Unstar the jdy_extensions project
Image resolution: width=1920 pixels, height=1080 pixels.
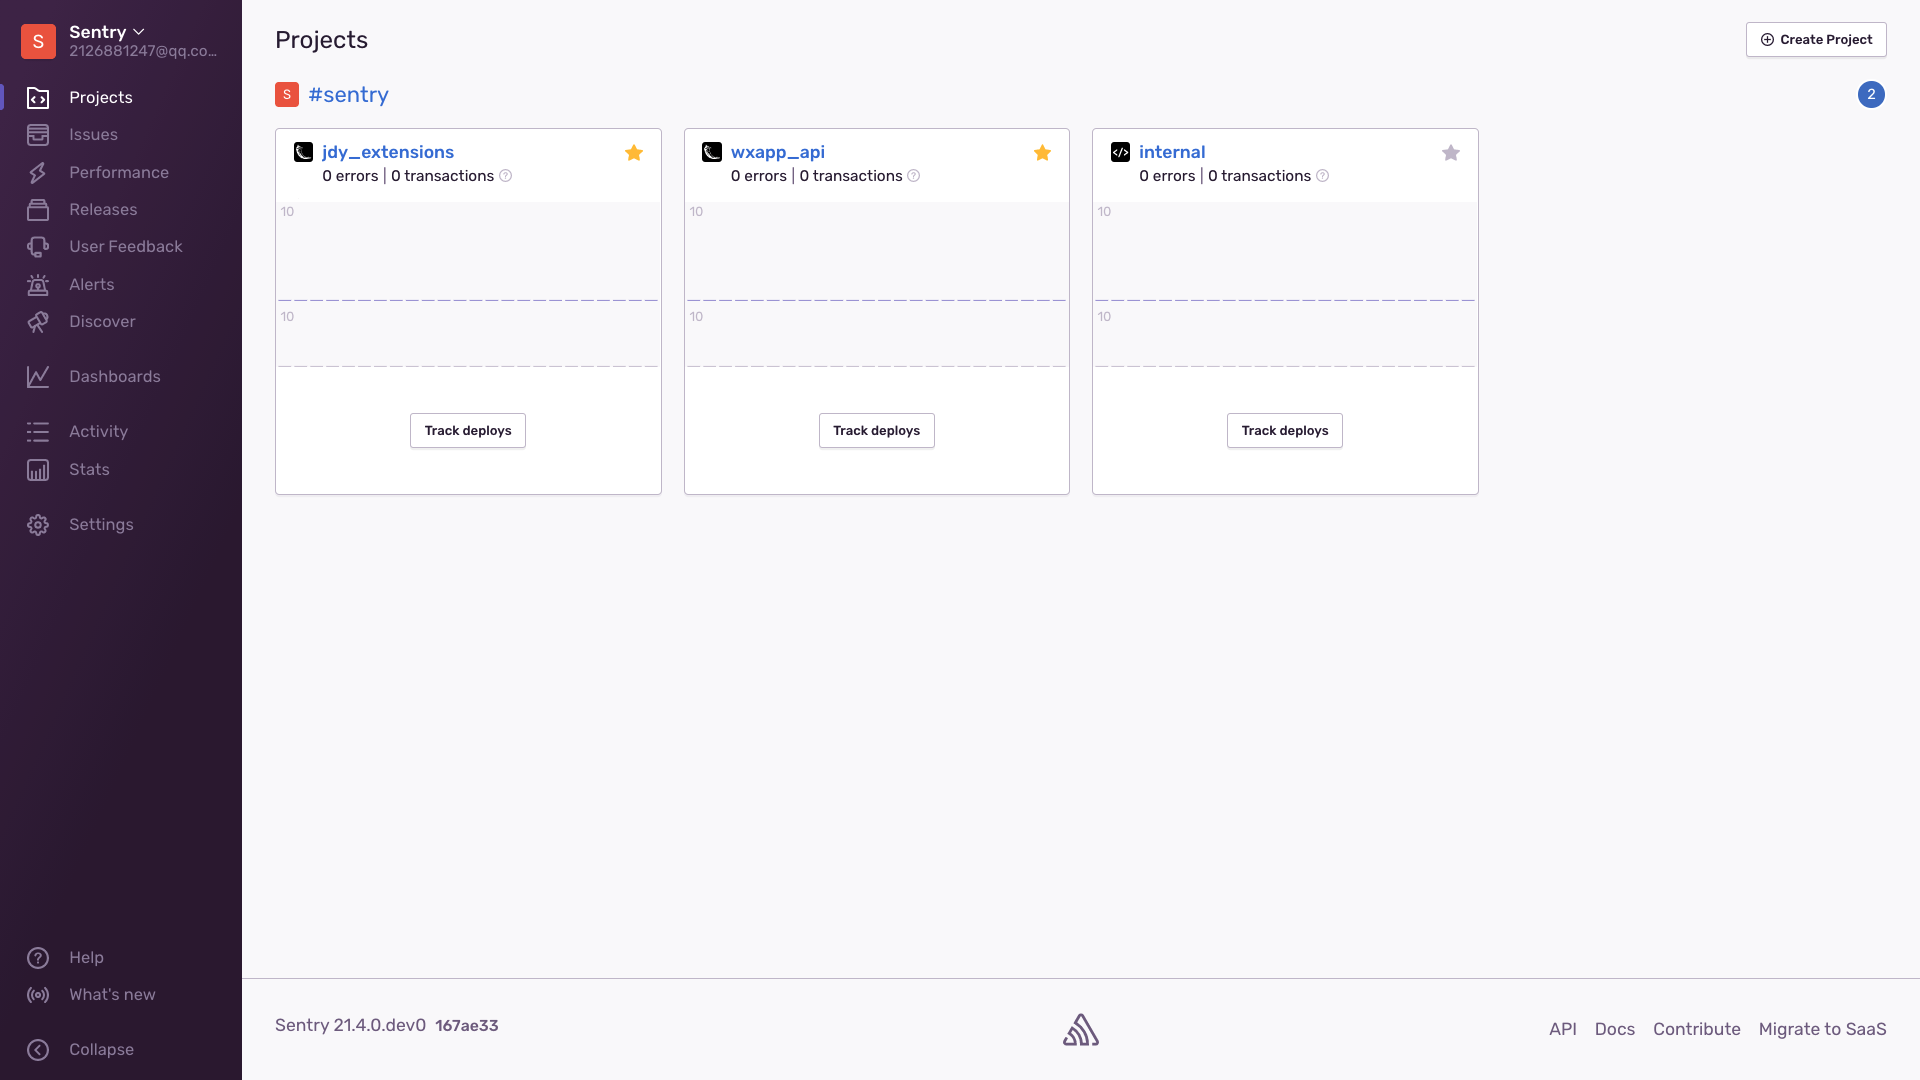tap(634, 153)
